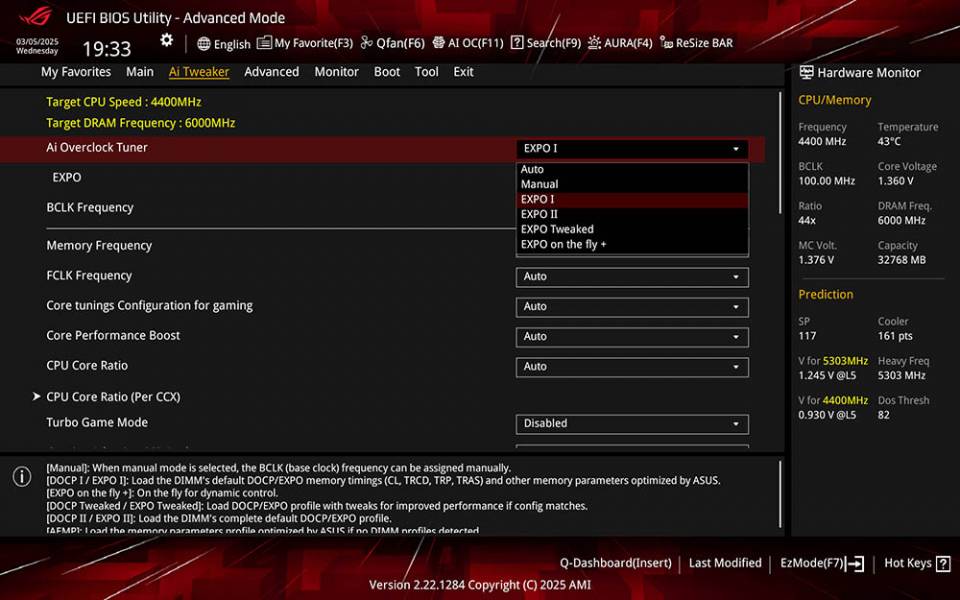960x600 pixels.
Task: Switch to the Boot tab
Action: (x=387, y=72)
